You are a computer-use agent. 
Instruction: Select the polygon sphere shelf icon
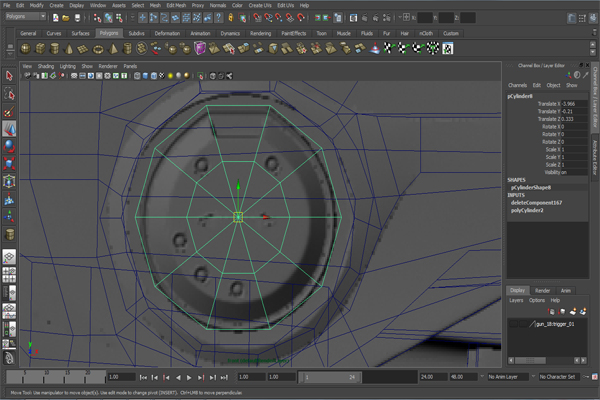tap(26, 49)
